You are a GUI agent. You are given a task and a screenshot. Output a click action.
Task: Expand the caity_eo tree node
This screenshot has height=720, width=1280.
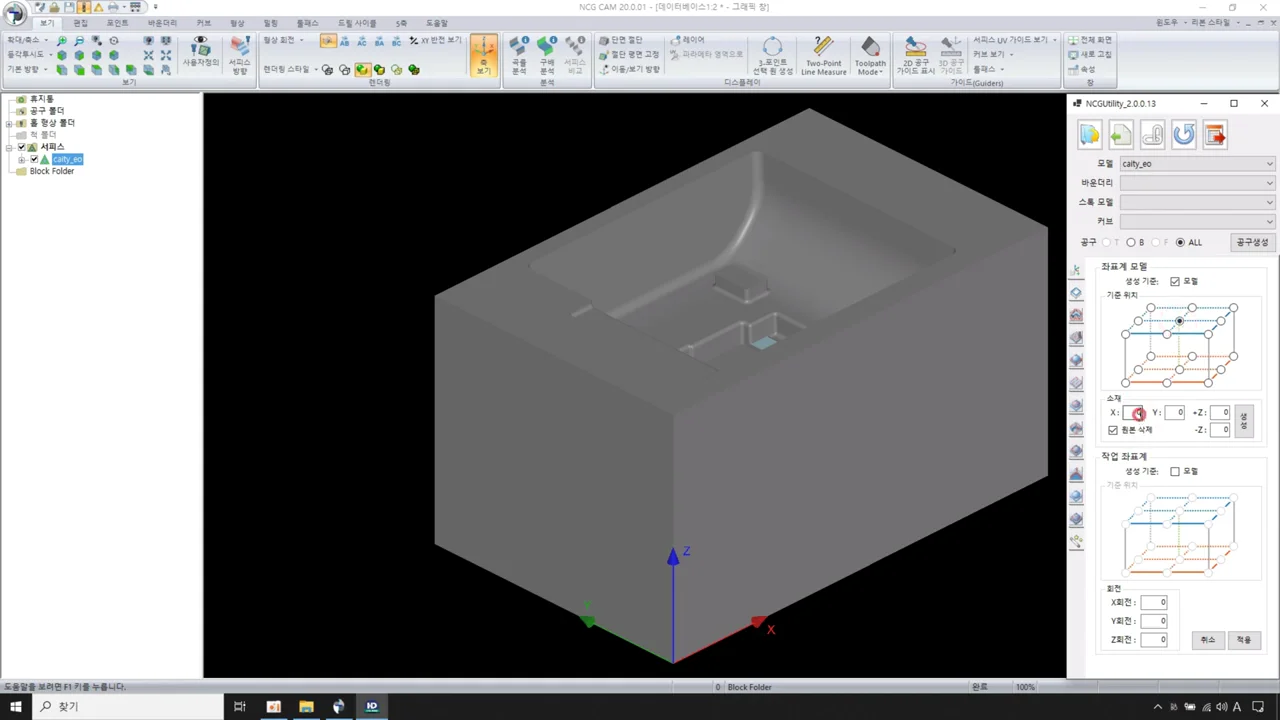click(x=22, y=159)
